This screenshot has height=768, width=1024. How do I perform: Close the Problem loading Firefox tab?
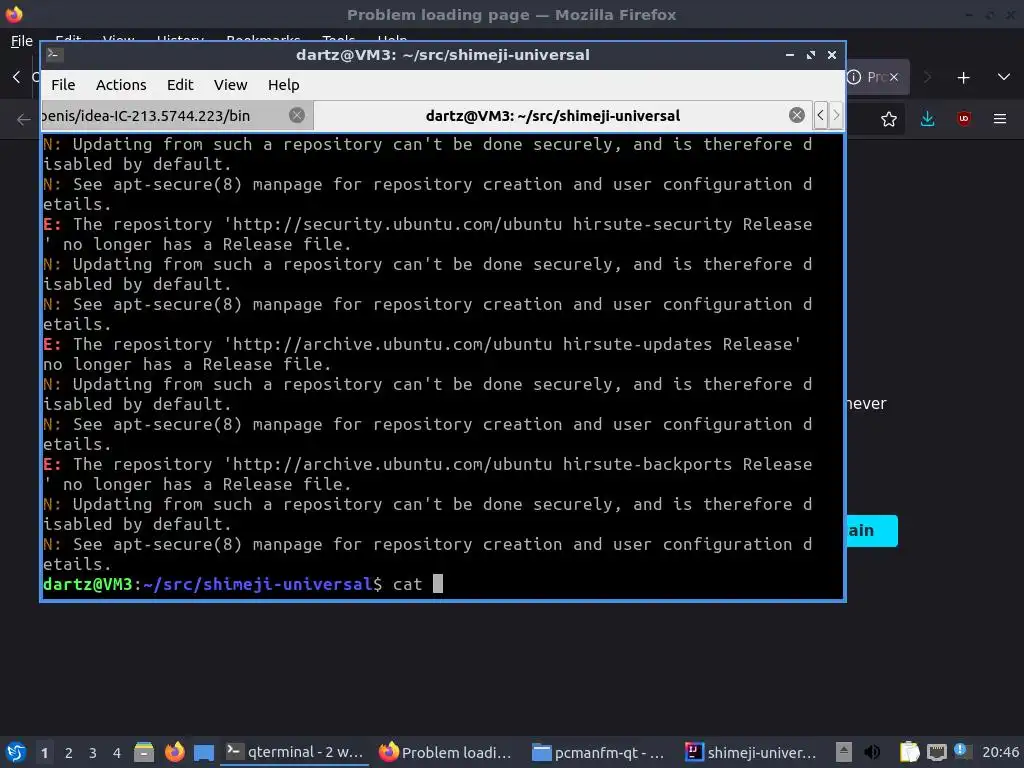tap(894, 77)
